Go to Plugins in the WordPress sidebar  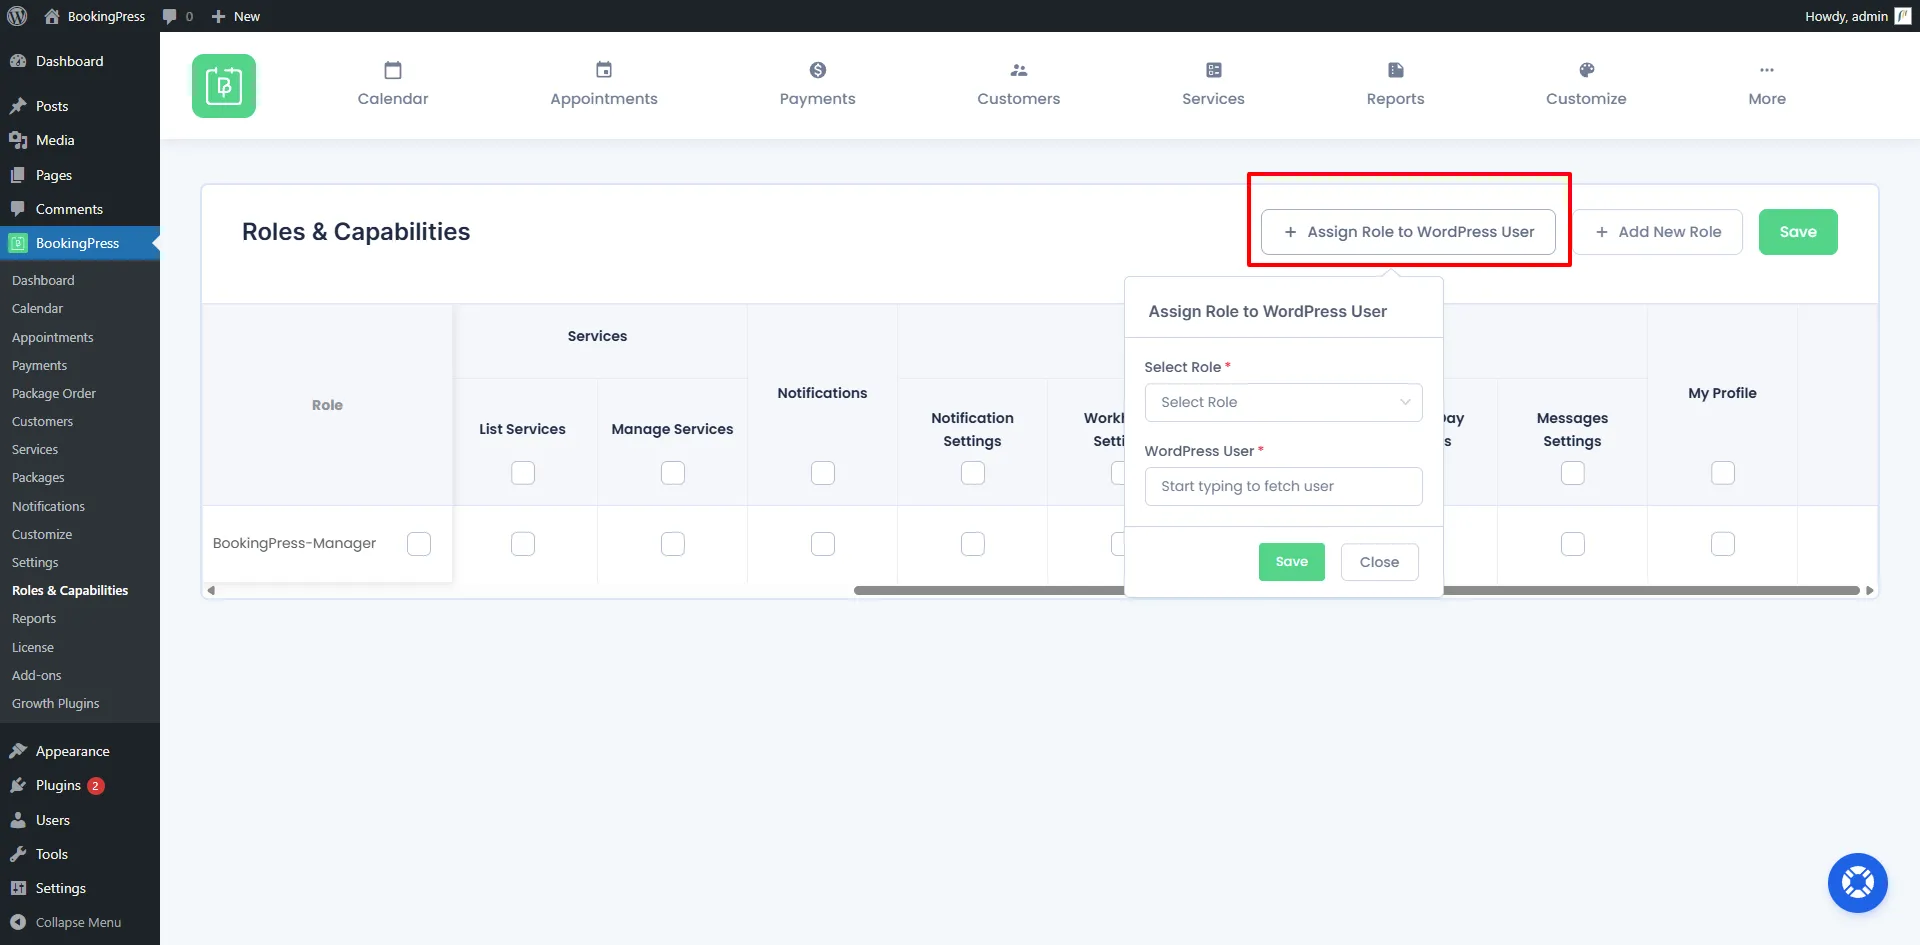(58, 786)
